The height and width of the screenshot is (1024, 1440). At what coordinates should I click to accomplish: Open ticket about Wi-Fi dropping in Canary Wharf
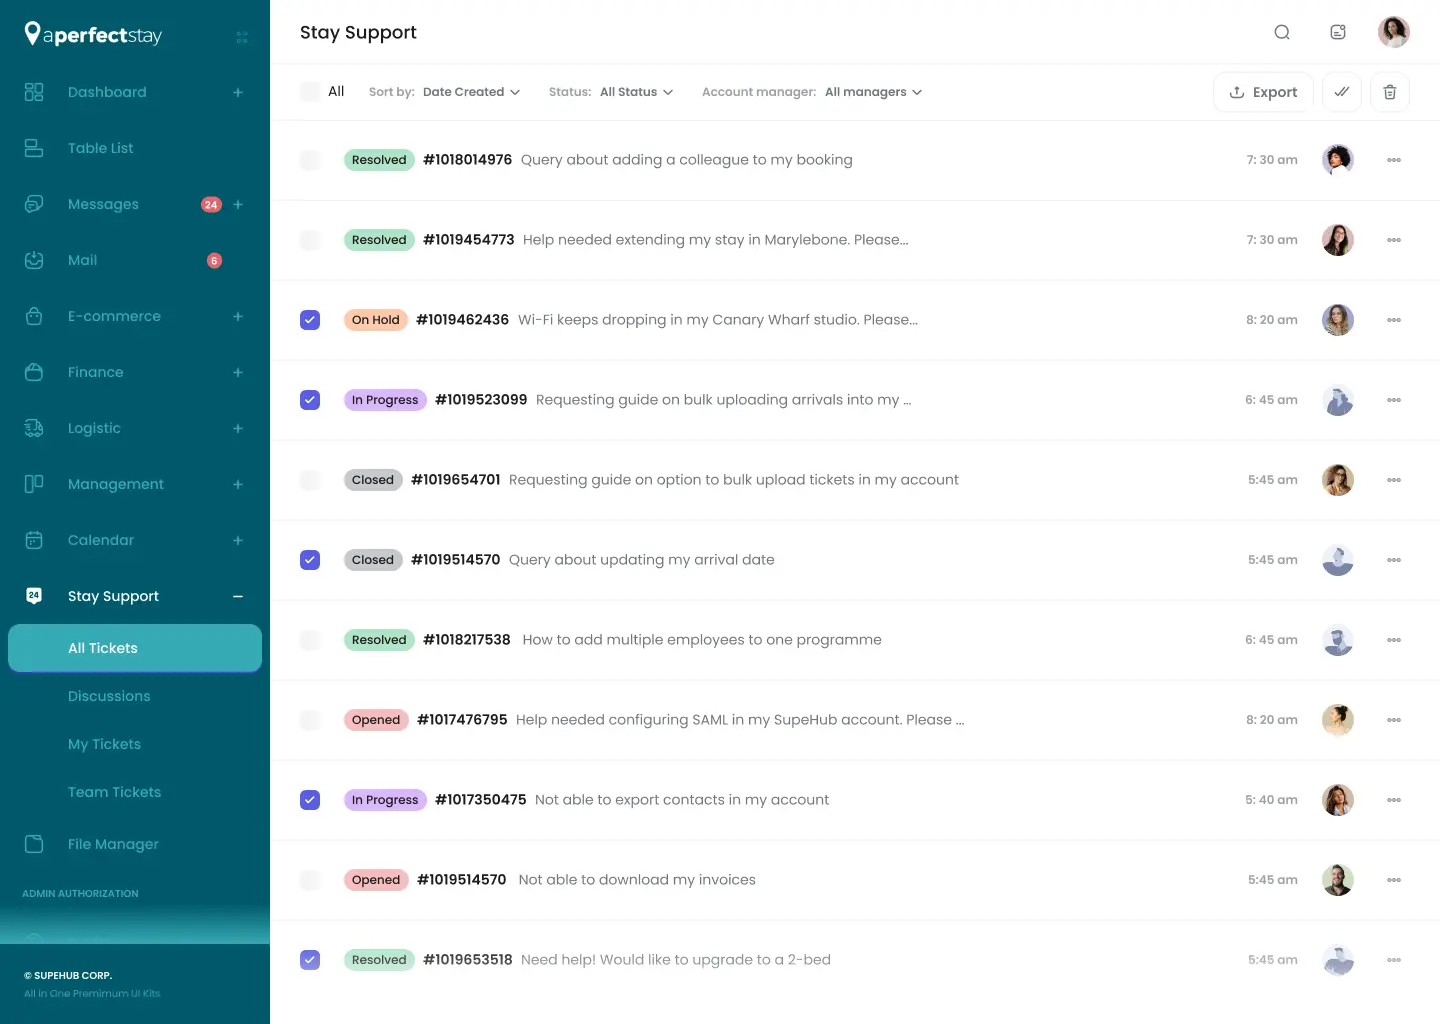(717, 320)
